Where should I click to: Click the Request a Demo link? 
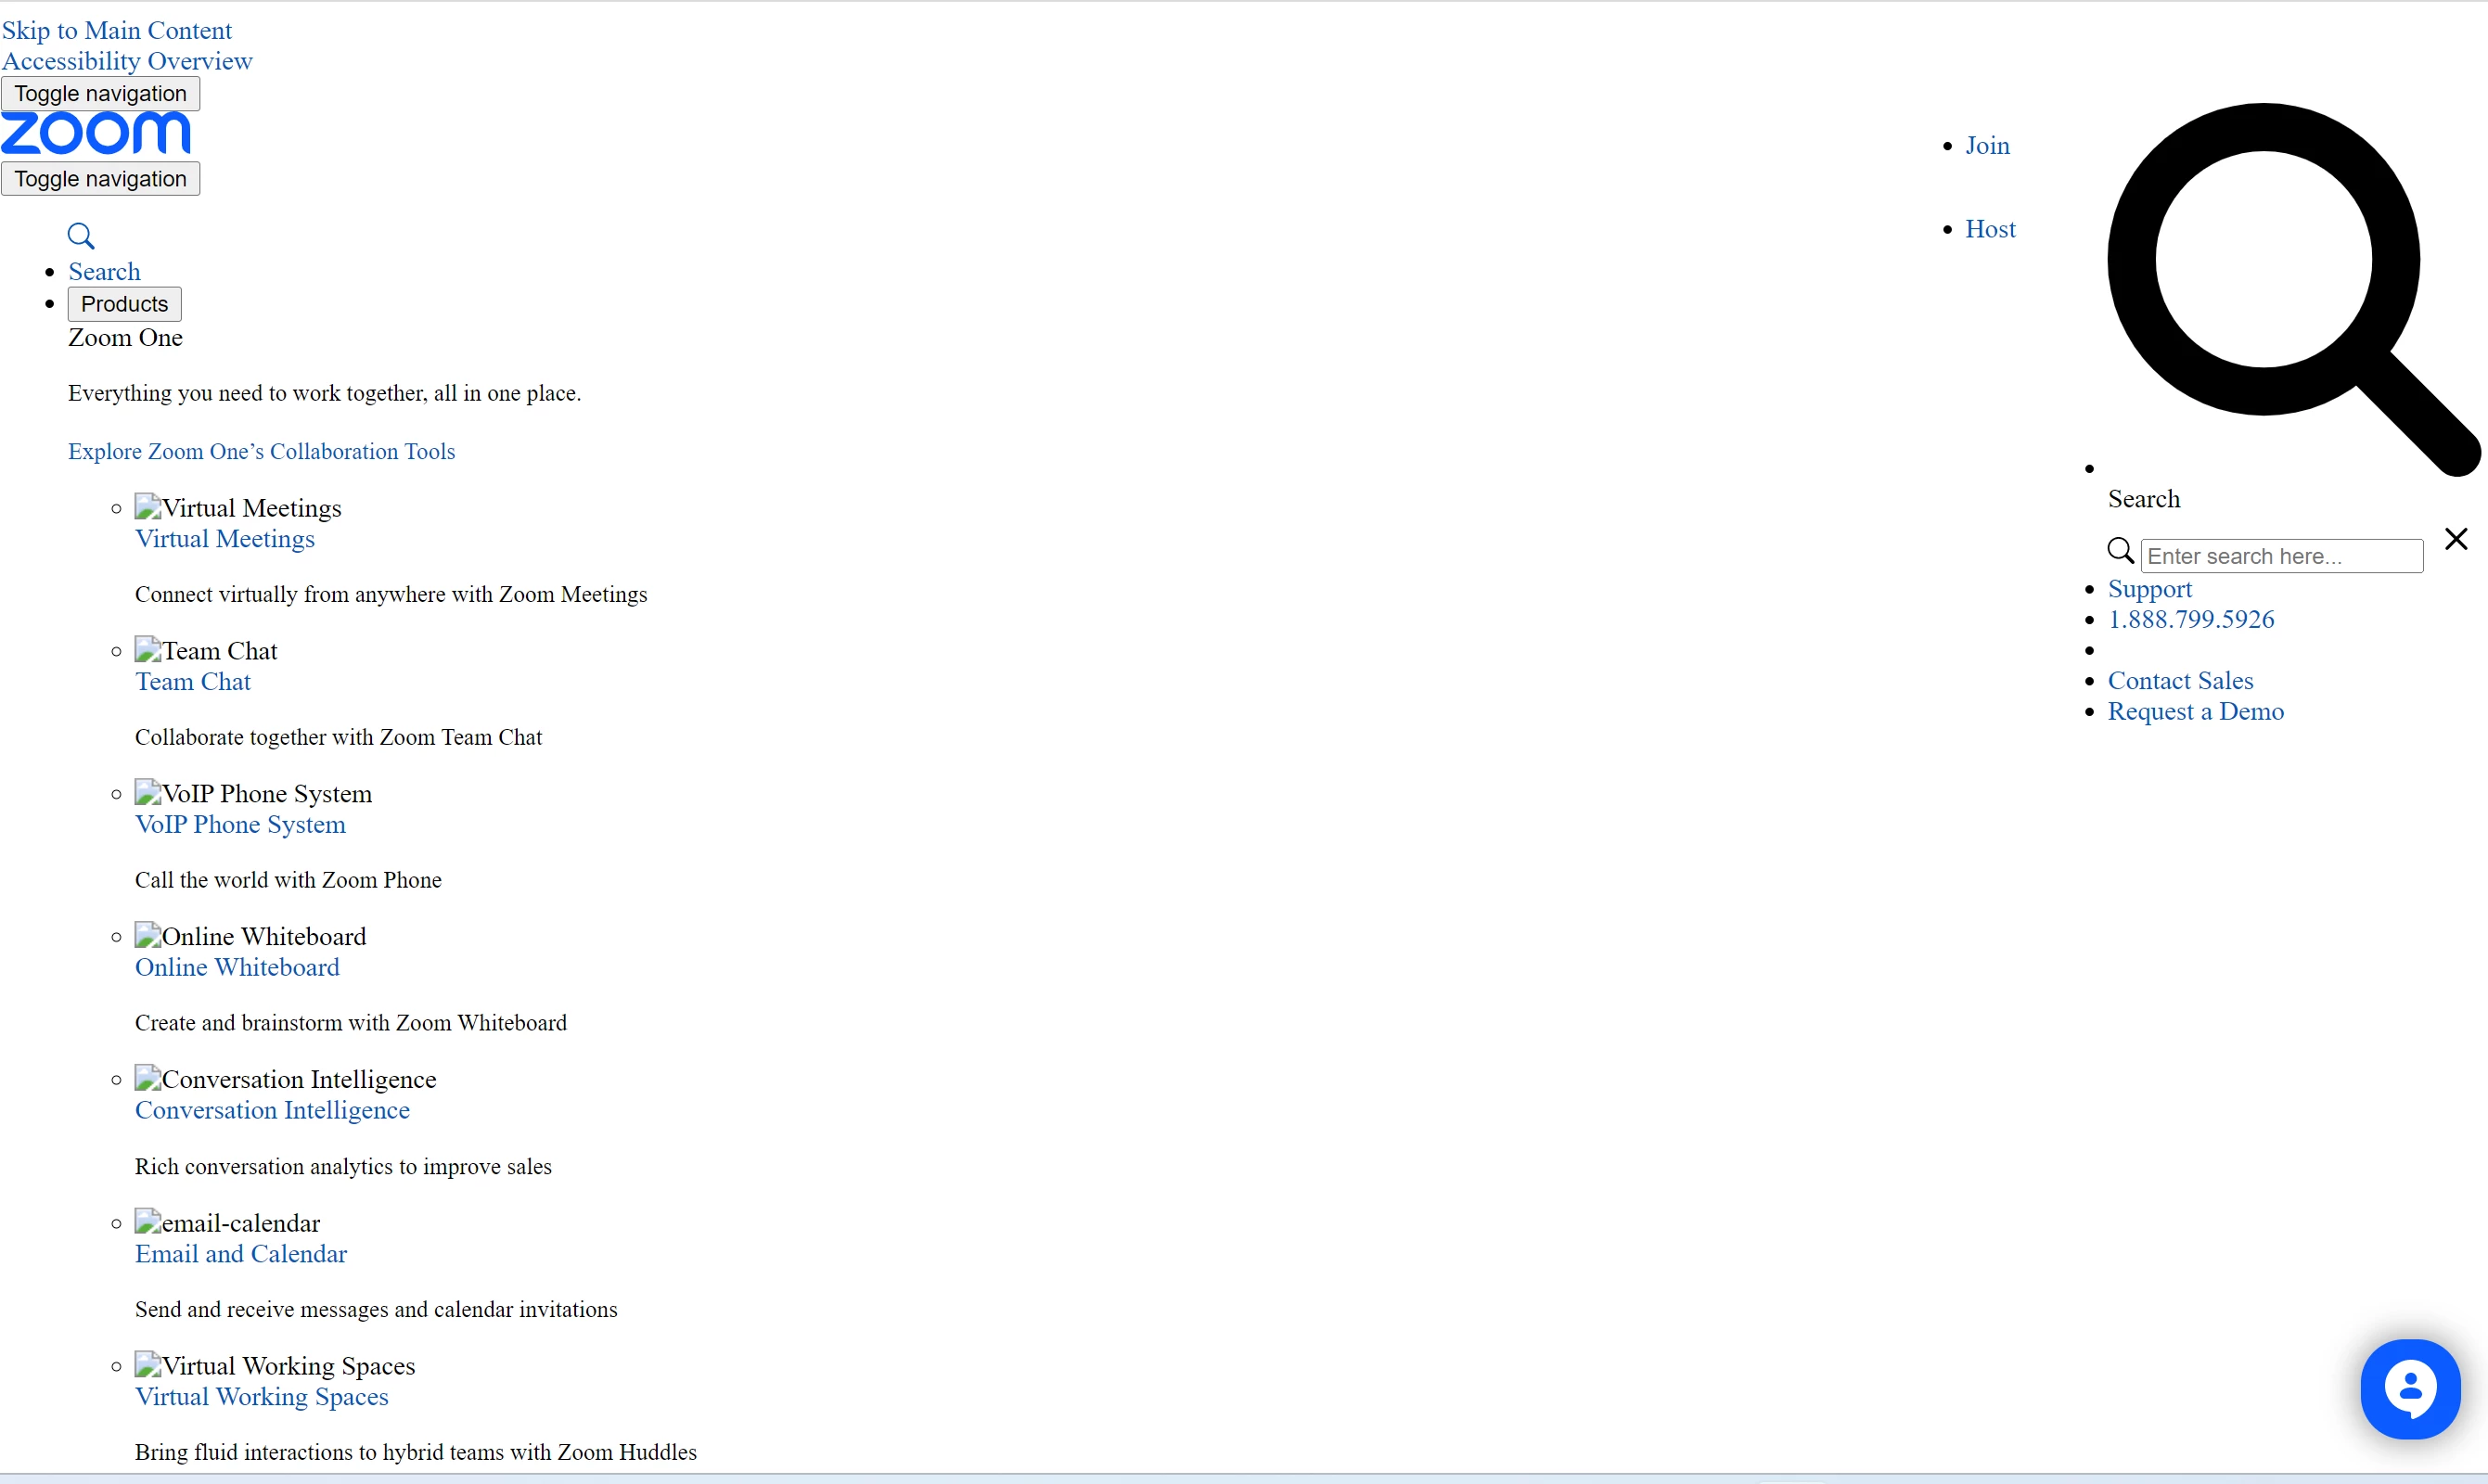(x=2195, y=711)
